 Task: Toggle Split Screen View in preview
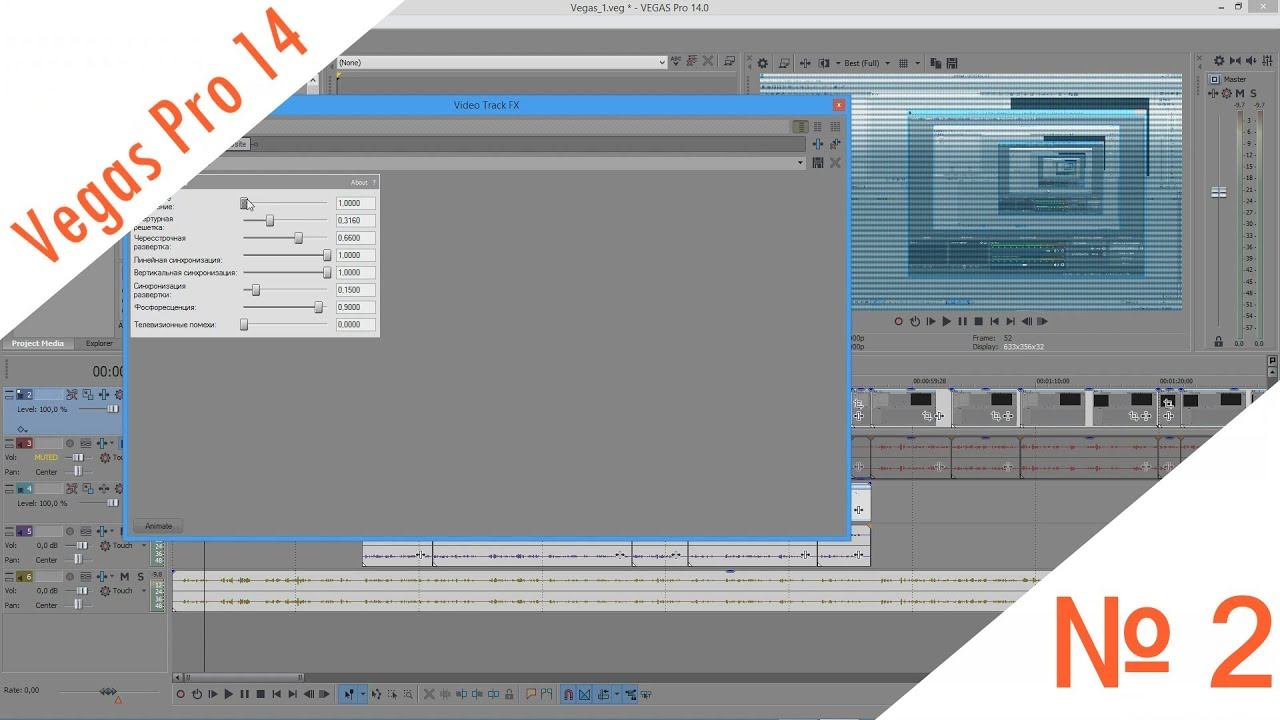tap(824, 63)
